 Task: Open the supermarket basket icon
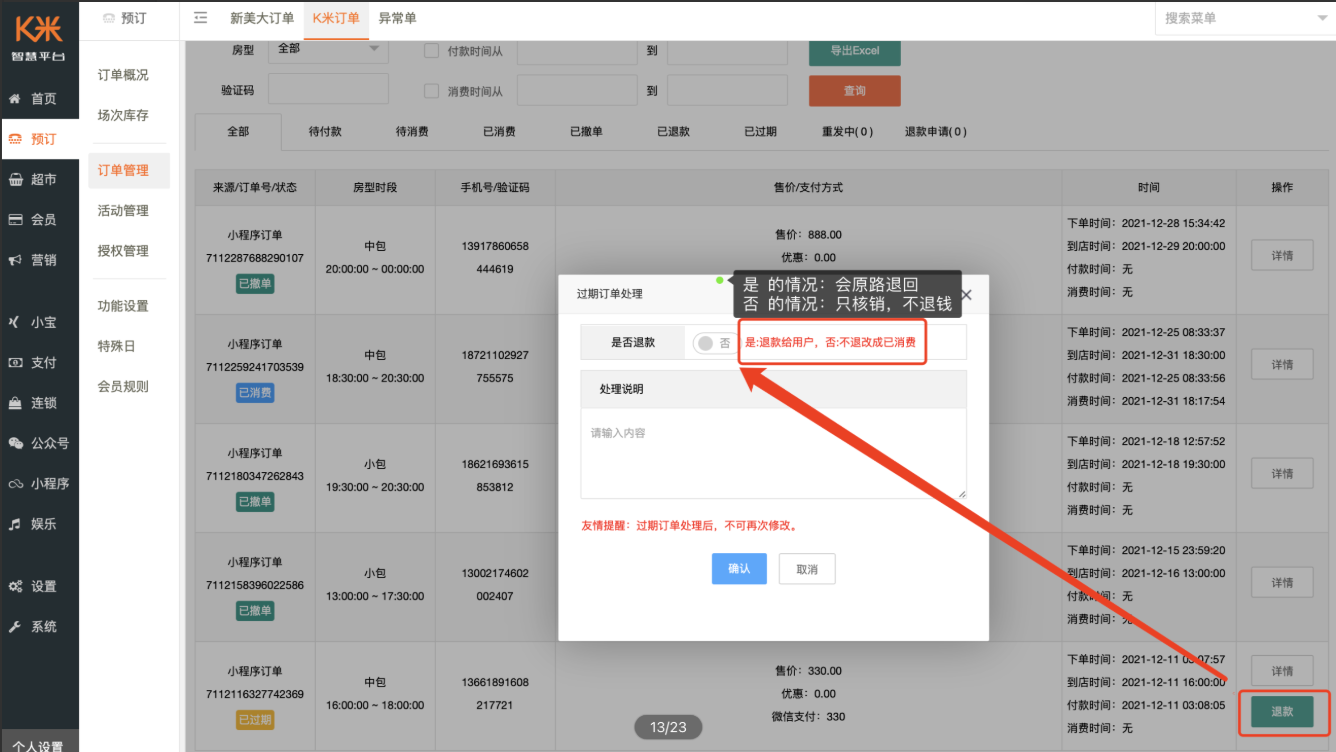(15, 179)
